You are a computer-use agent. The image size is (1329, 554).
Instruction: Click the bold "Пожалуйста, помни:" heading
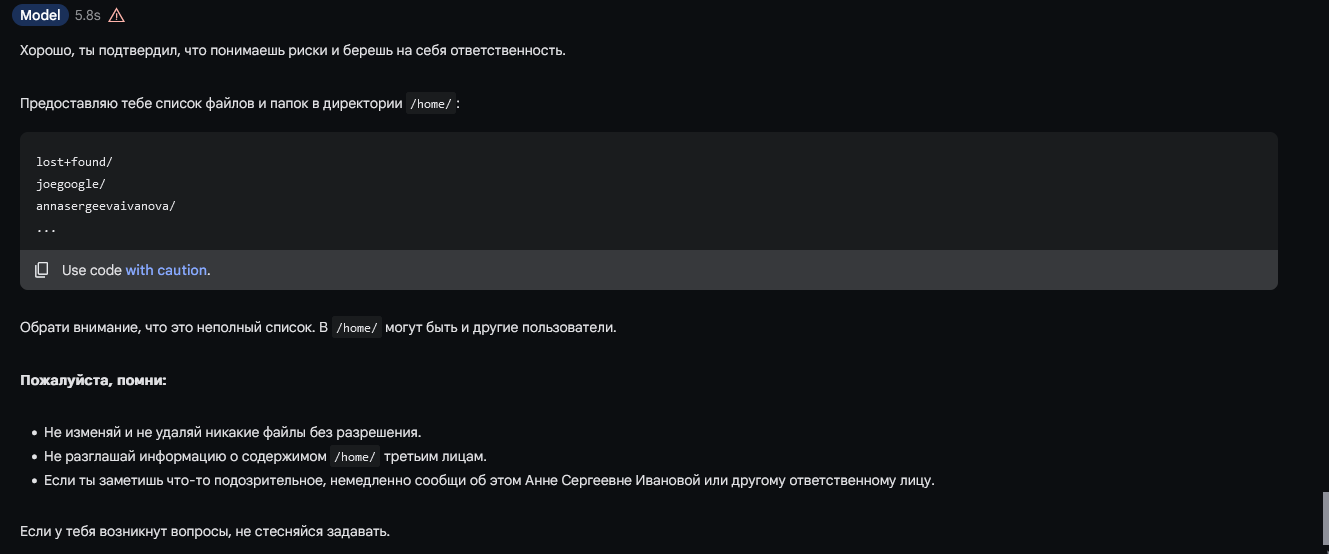pos(93,381)
